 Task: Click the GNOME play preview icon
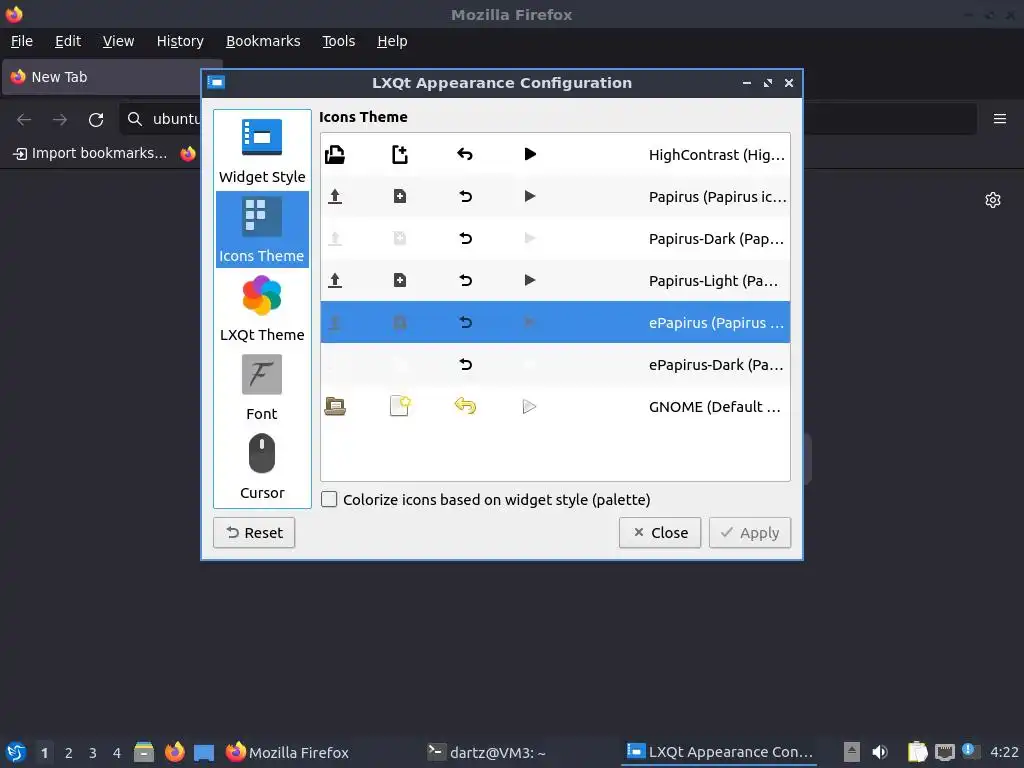[530, 407]
